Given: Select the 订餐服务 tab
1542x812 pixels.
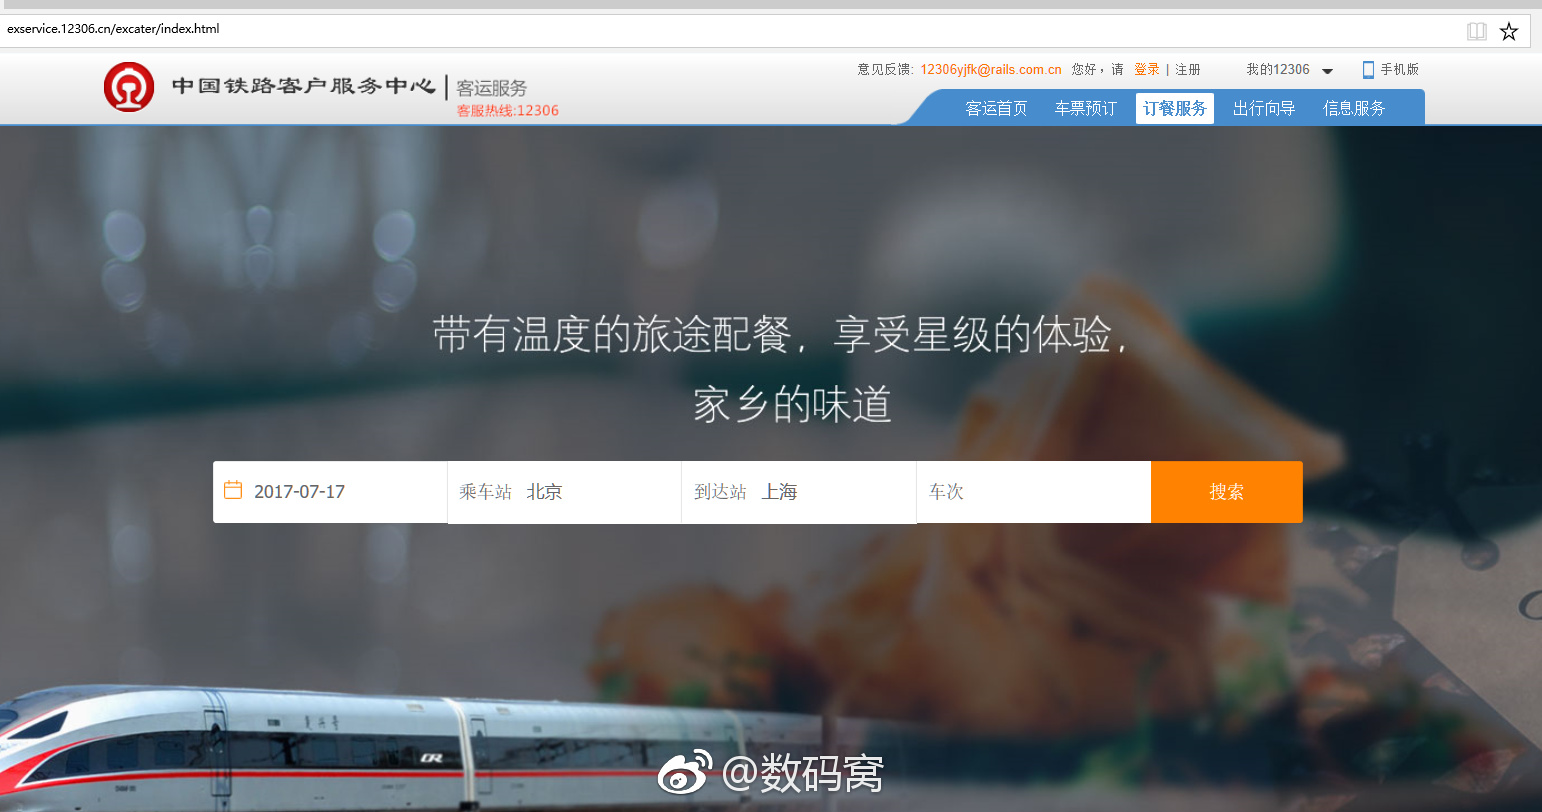Looking at the screenshot, I should pyautogui.click(x=1174, y=108).
